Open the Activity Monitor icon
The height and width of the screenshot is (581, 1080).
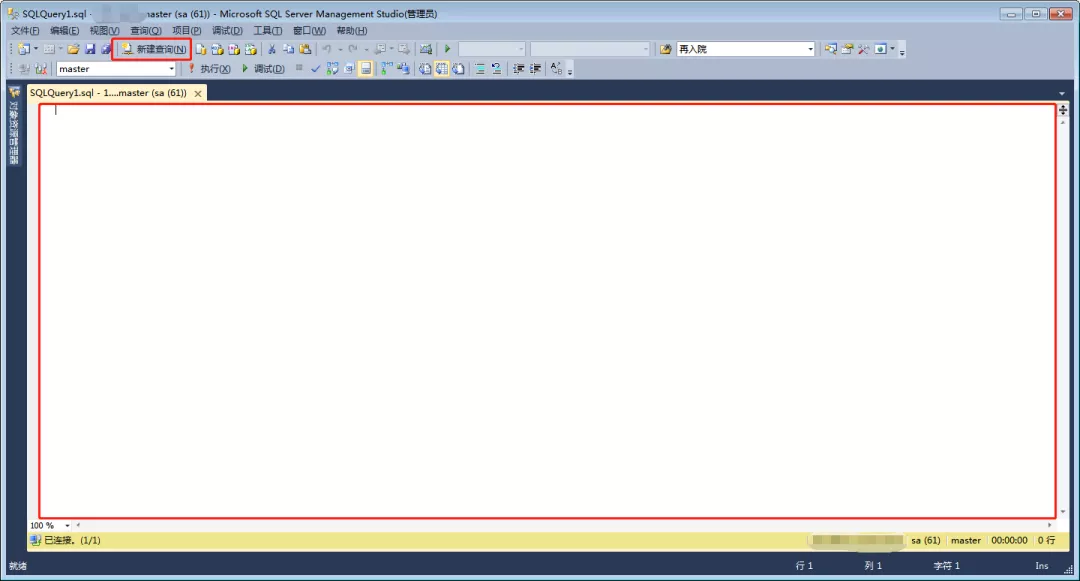(426, 49)
